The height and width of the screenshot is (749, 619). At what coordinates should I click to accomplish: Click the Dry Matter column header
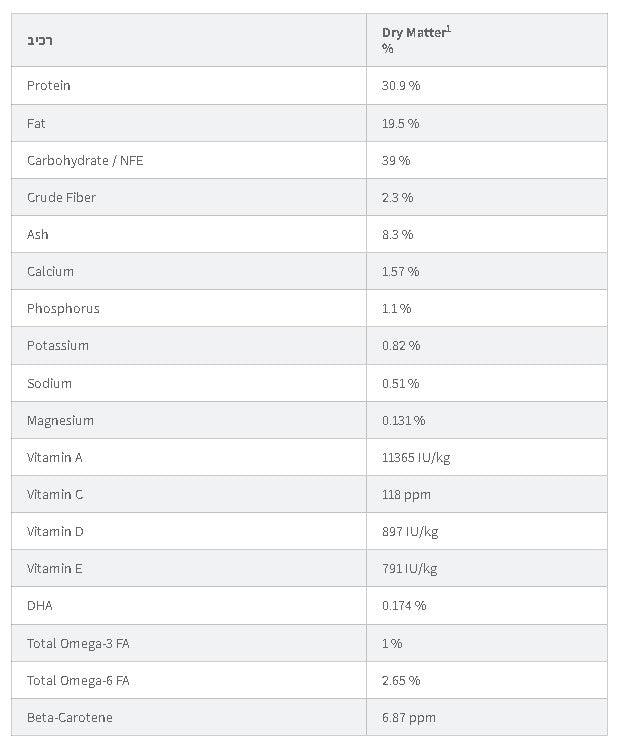coord(416,33)
